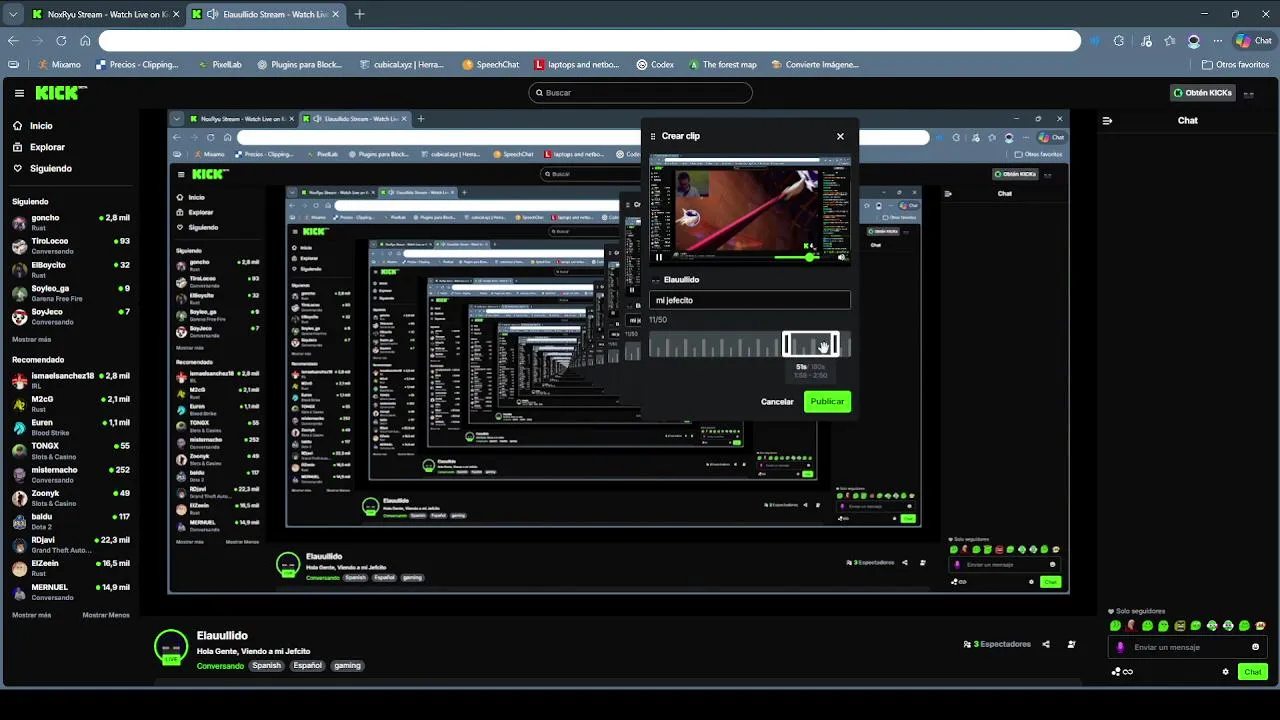This screenshot has width=1280, height=720.
Task: Collapse the Chat panel with arrow icon
Action: pos(1107,120)
